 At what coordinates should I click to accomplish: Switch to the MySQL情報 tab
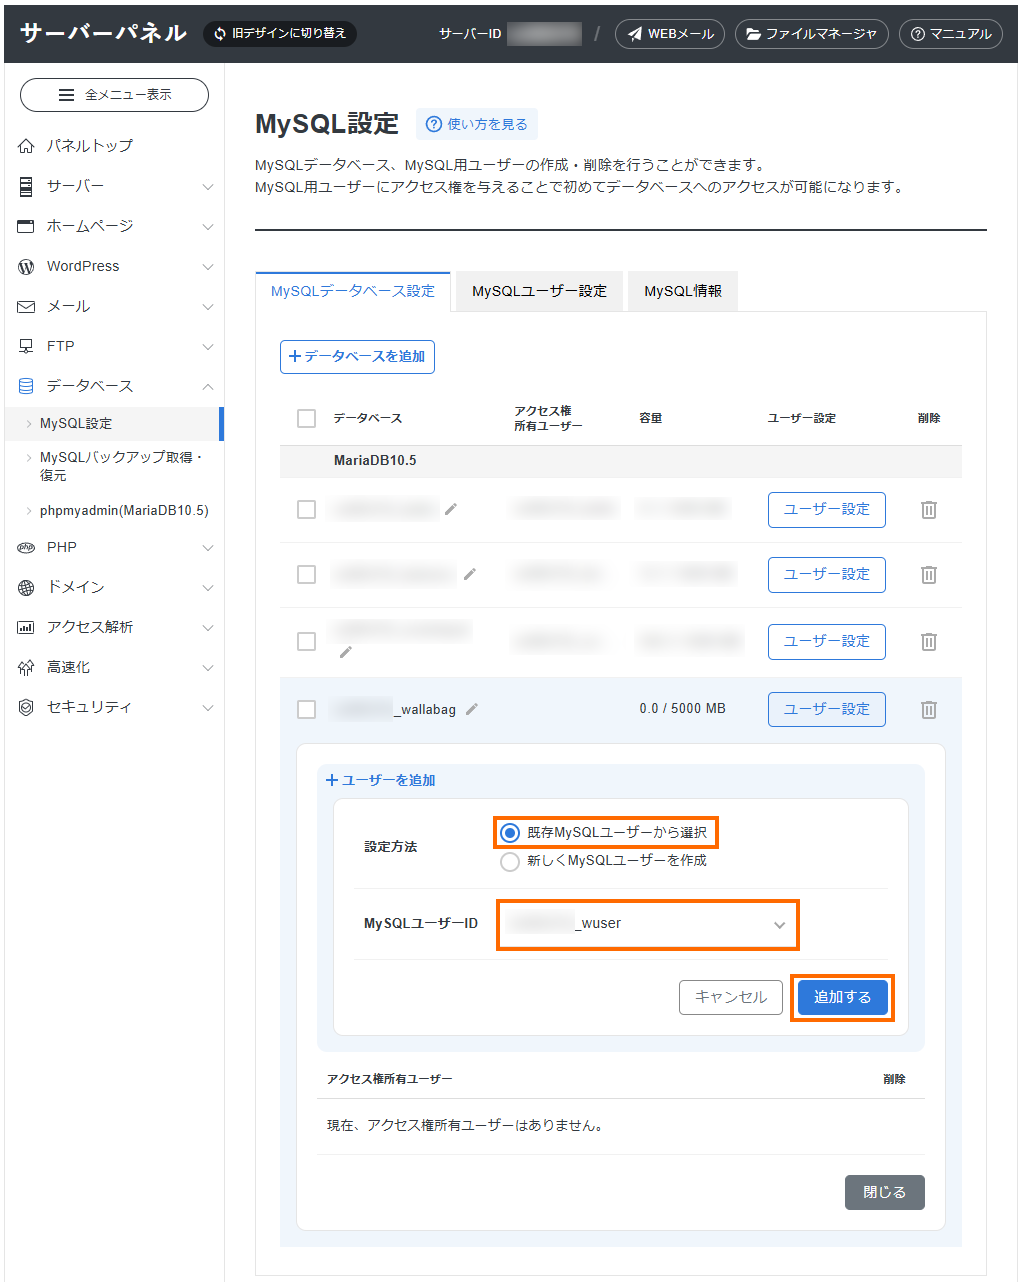point(683,291)
